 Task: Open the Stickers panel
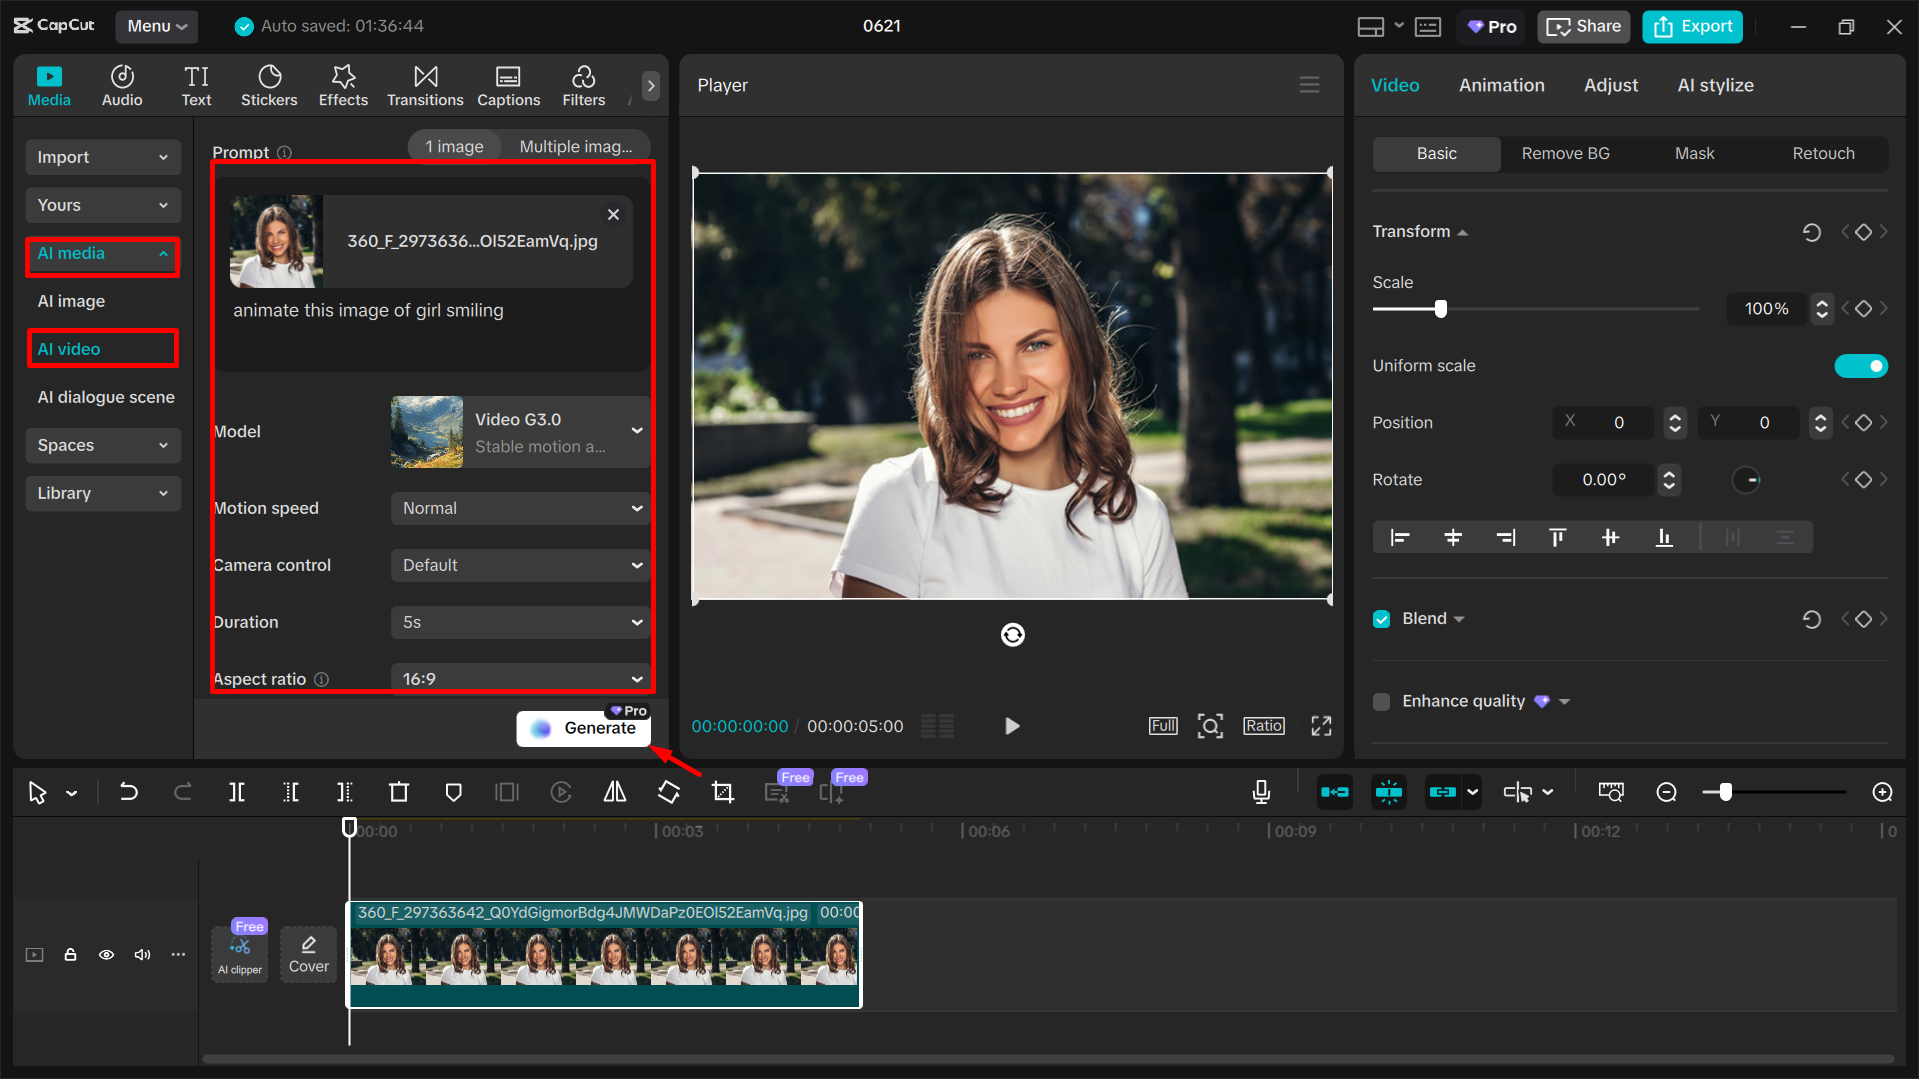click(269, 85)
